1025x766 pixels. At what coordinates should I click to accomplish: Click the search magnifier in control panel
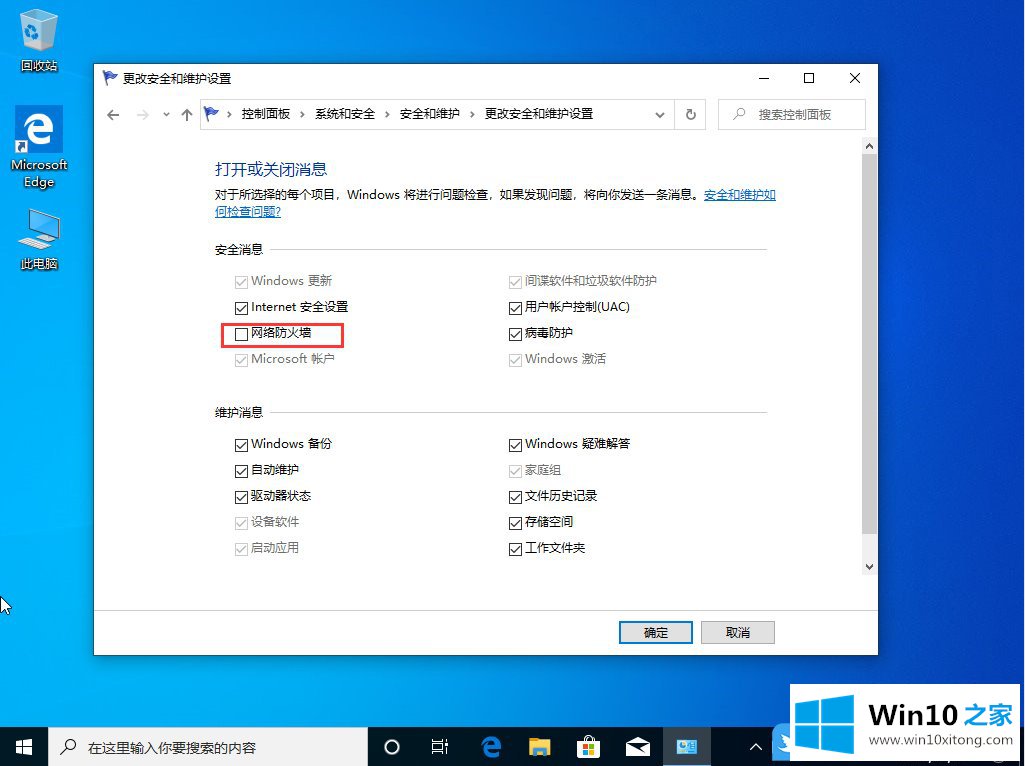[739, 114]
